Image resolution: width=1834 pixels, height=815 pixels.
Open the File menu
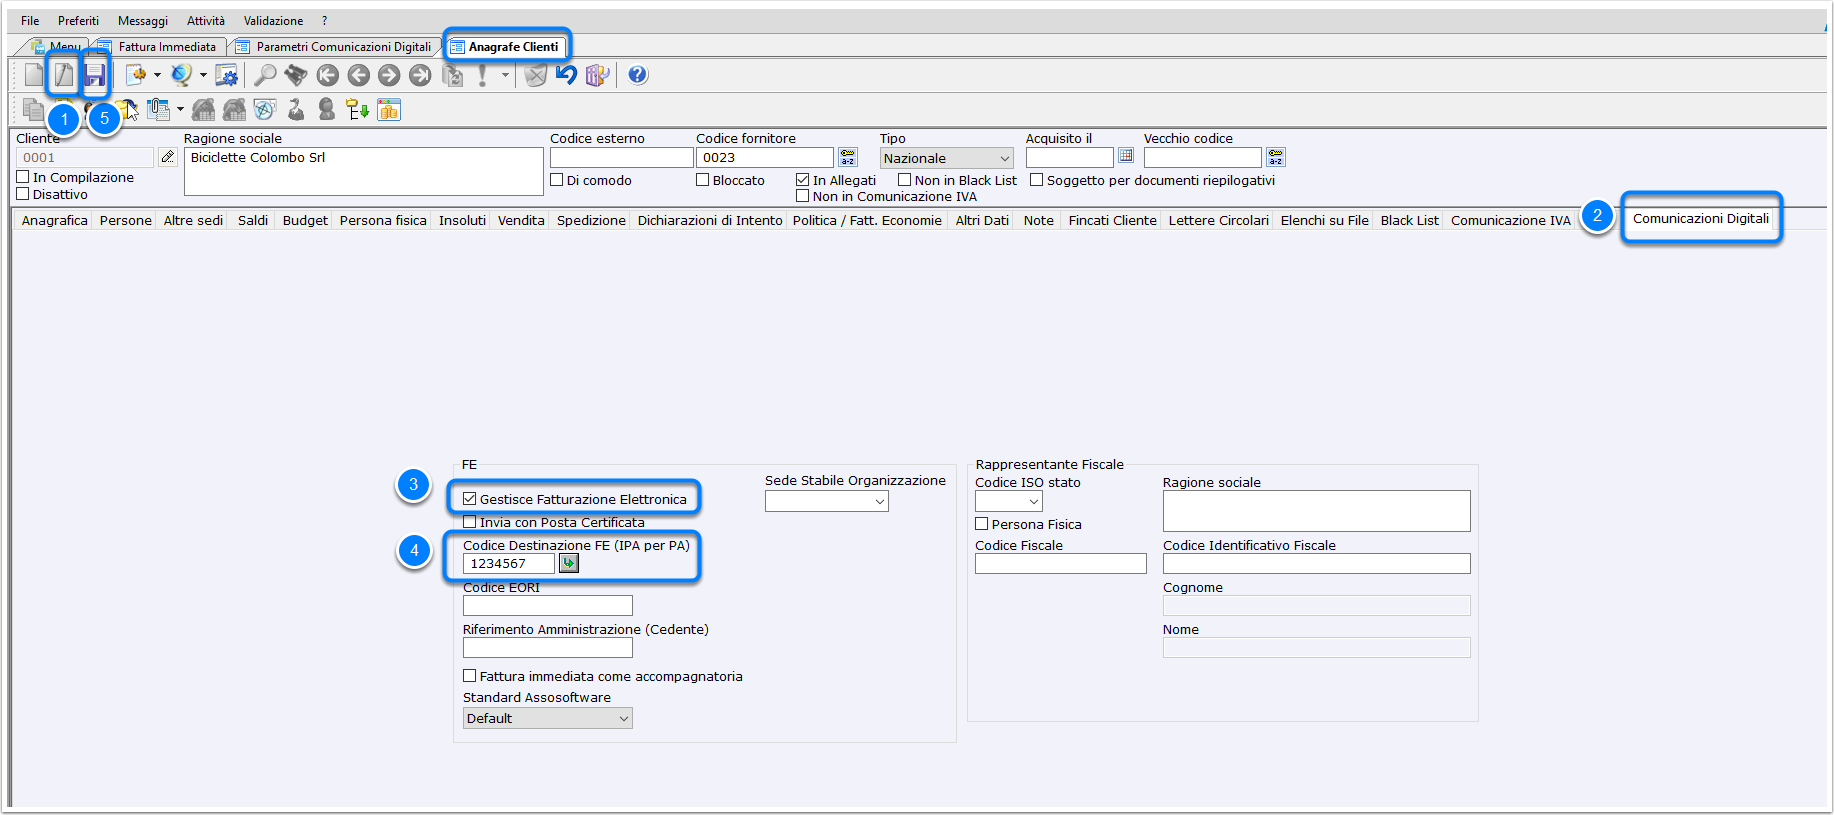pyautogui.click(x=30, y=21)
